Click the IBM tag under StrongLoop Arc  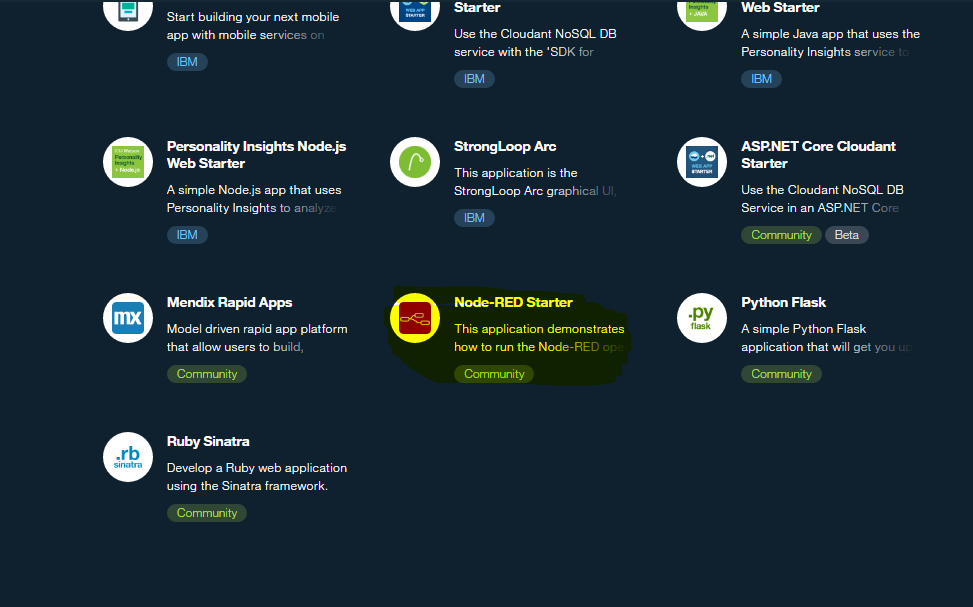pos(474,218)
